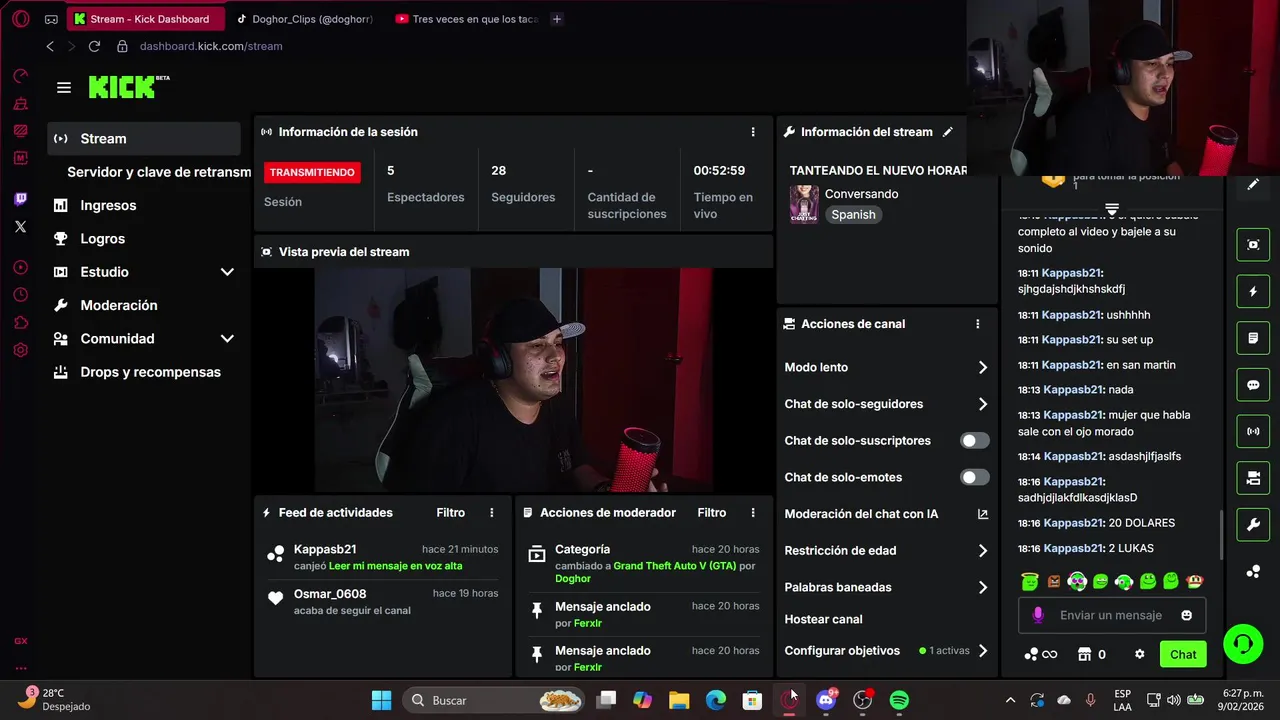Select Stream in the sidebar
Image resolution: width=1280 pixels, height=720 pixels.
pos(144,139)
